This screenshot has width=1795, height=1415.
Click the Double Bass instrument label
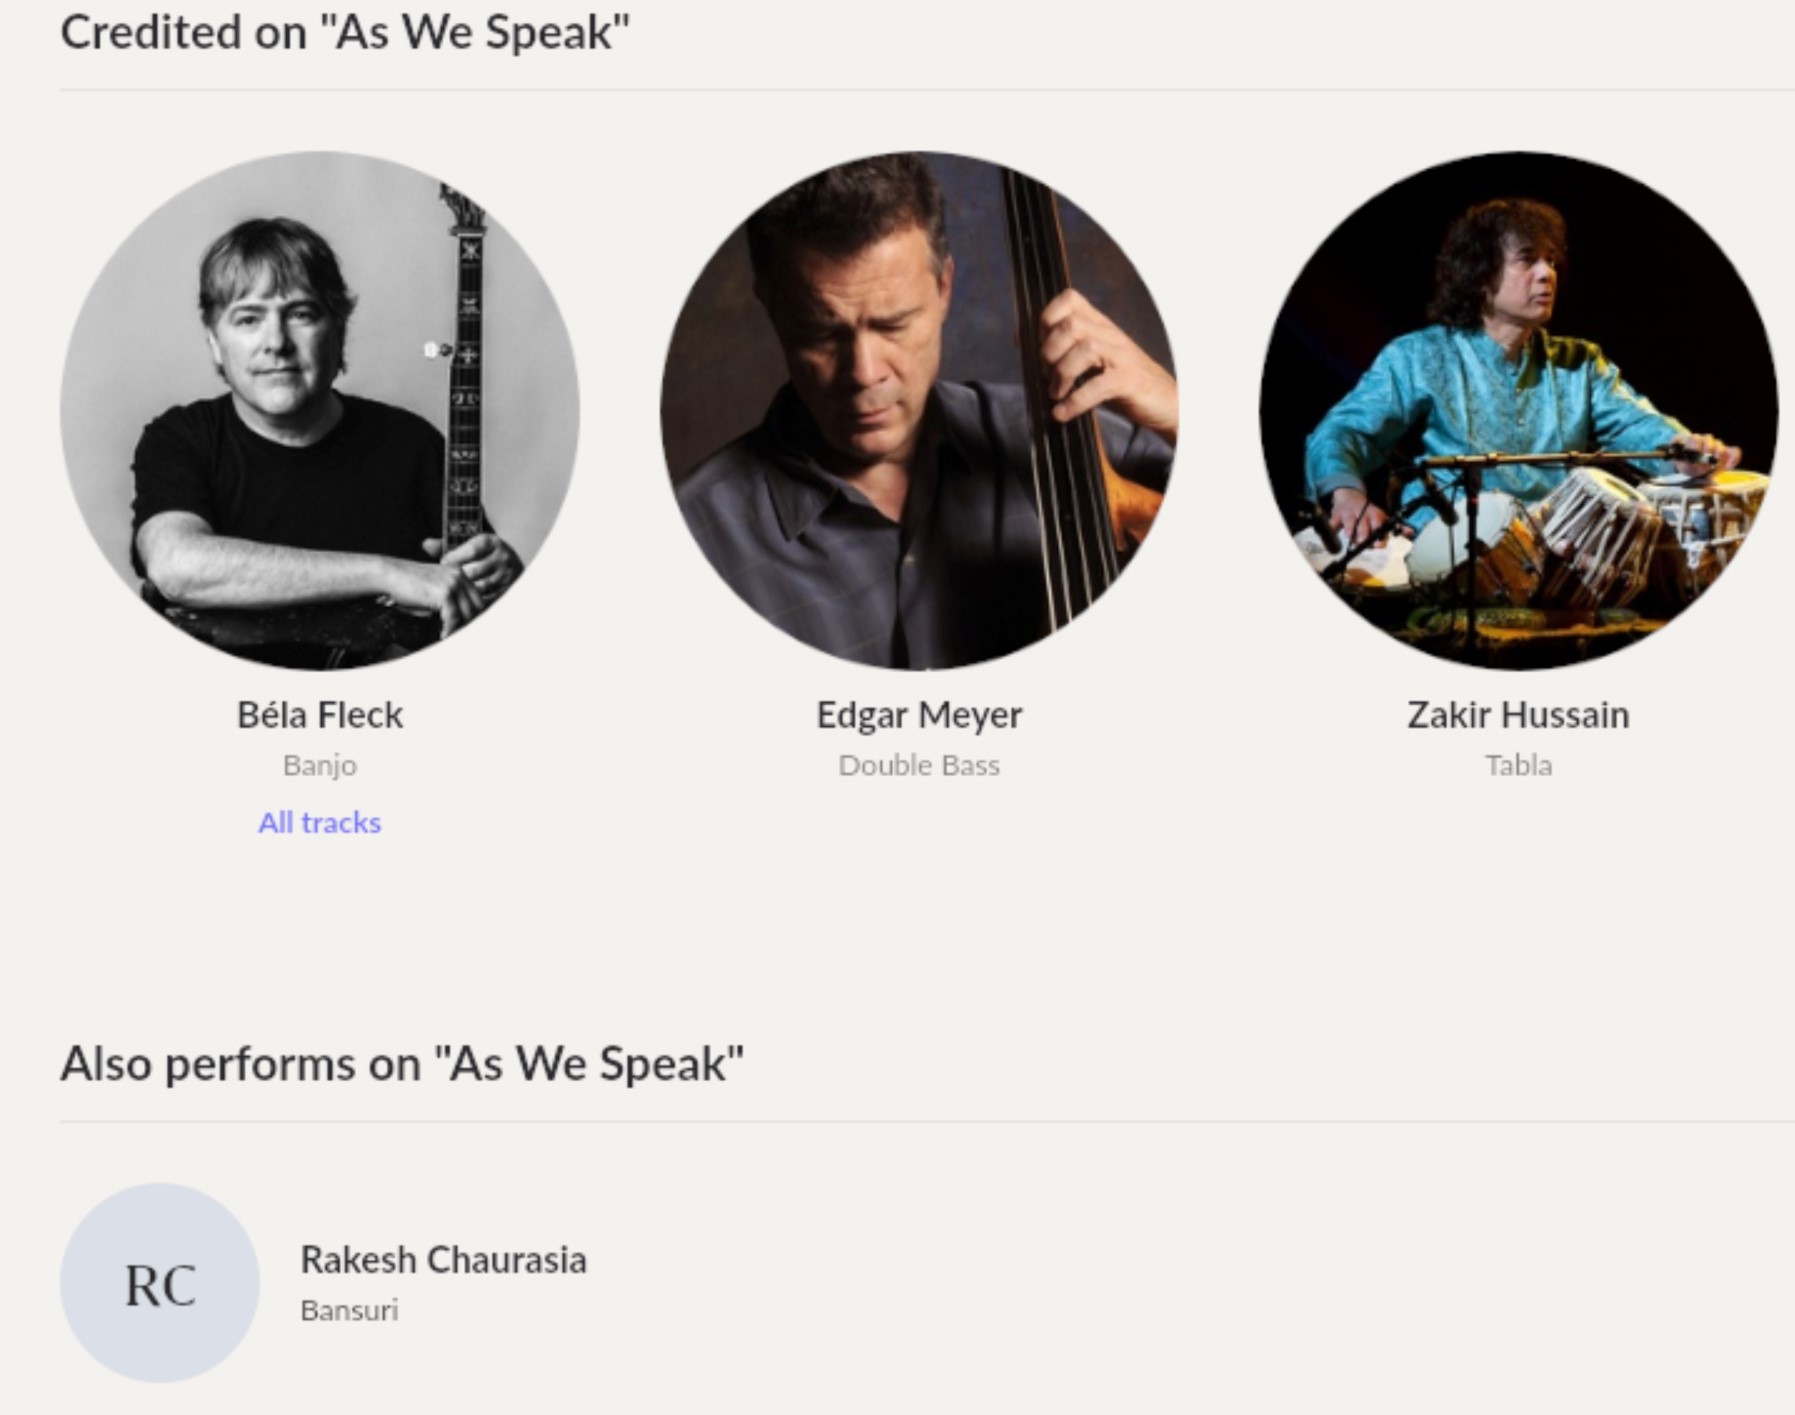click(x=919, y=765)
